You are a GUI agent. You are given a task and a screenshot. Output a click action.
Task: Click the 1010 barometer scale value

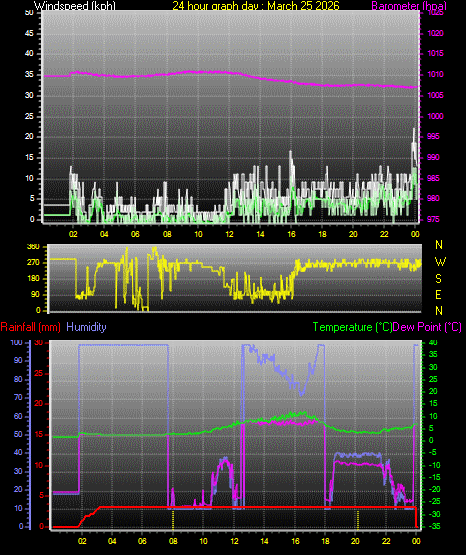click(x=436, y=74)
